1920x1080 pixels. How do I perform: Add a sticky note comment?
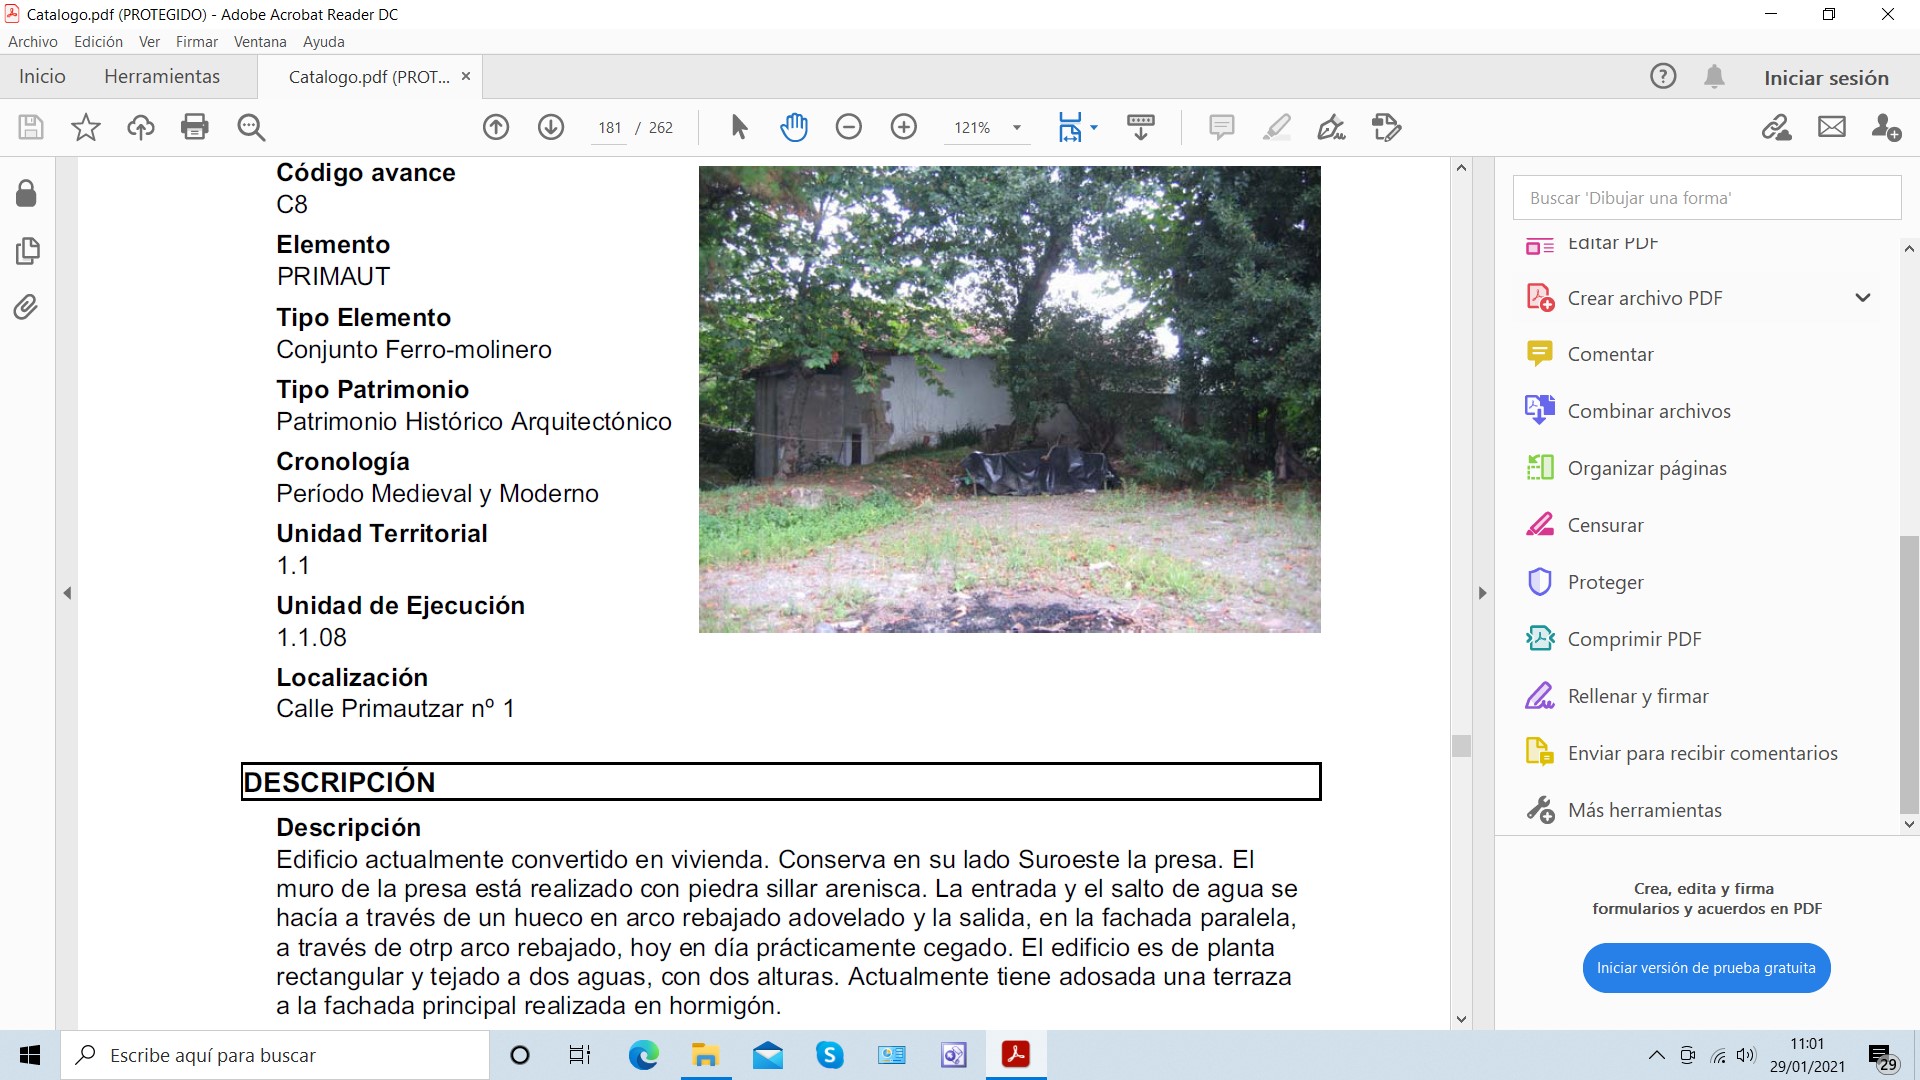(x=1221, y=127)
